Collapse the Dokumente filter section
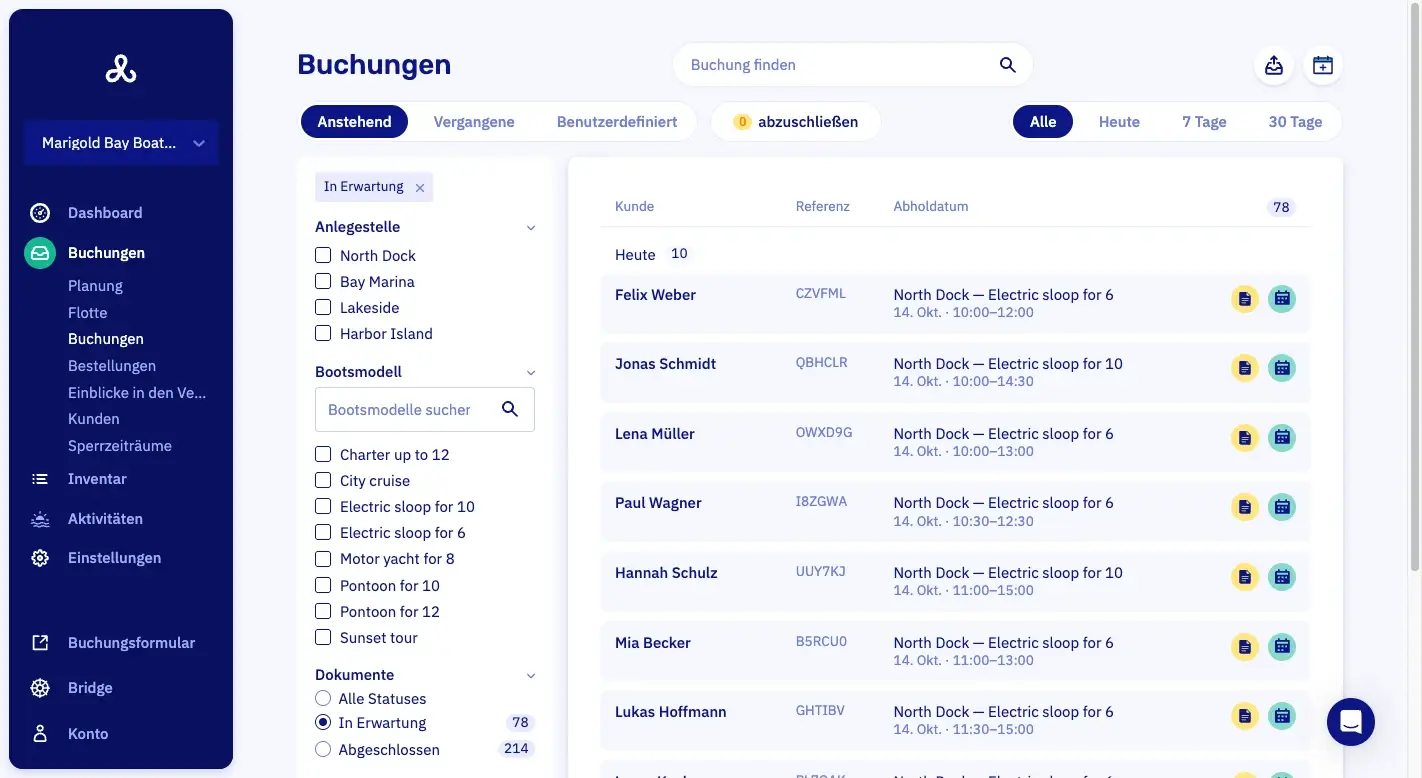The width and height of the screenshot is (1422, 778). (x=531, y=675)
